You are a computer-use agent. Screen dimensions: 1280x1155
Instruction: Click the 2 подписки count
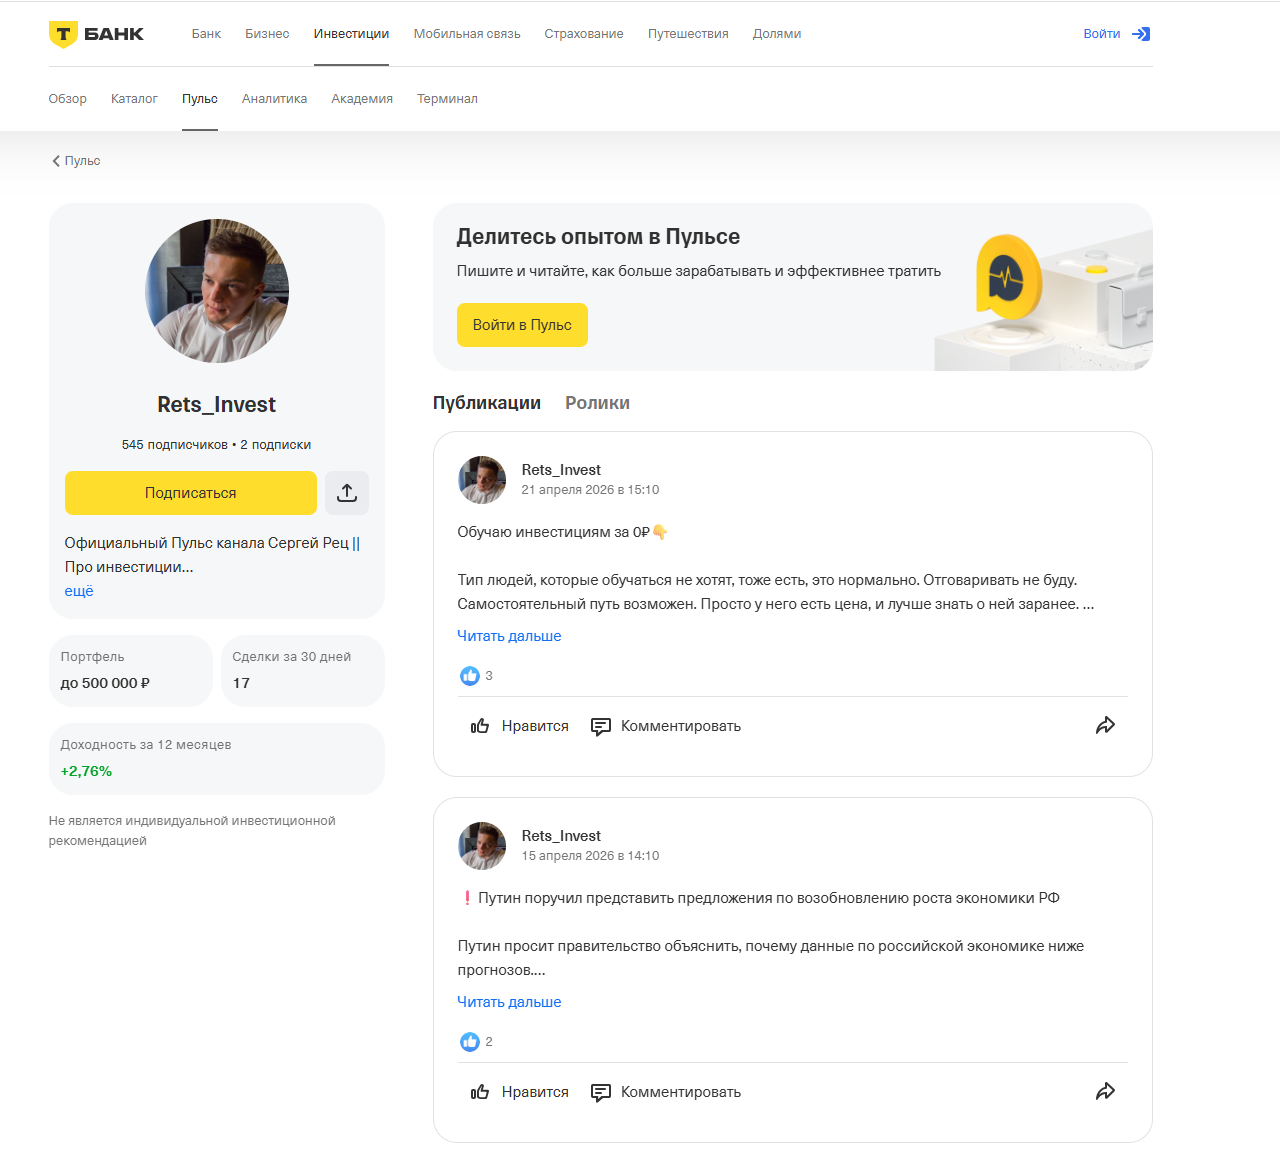[x=275, y=445]
